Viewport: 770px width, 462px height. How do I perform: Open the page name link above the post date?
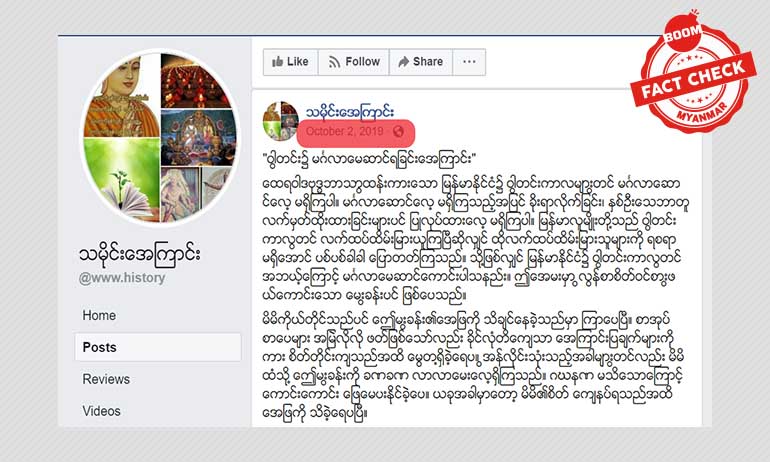(350, 112)
